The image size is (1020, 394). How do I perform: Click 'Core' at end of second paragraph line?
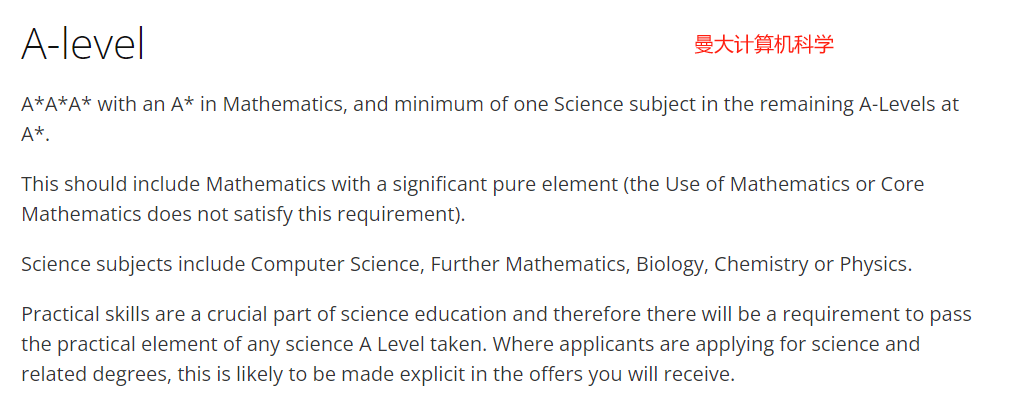902,185
